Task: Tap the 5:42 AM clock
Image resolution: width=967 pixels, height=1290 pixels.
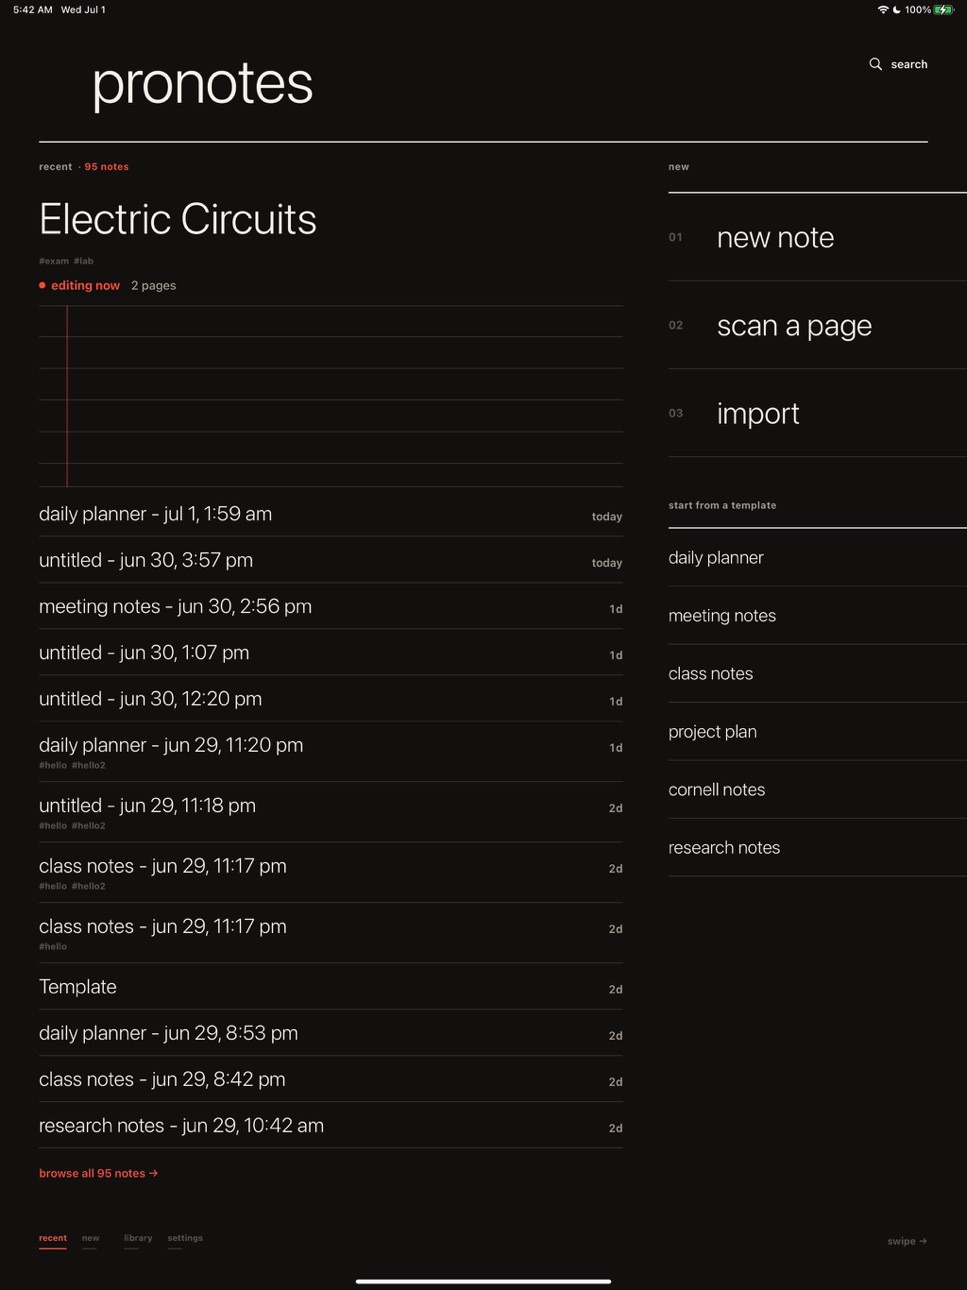Action: 33,10
